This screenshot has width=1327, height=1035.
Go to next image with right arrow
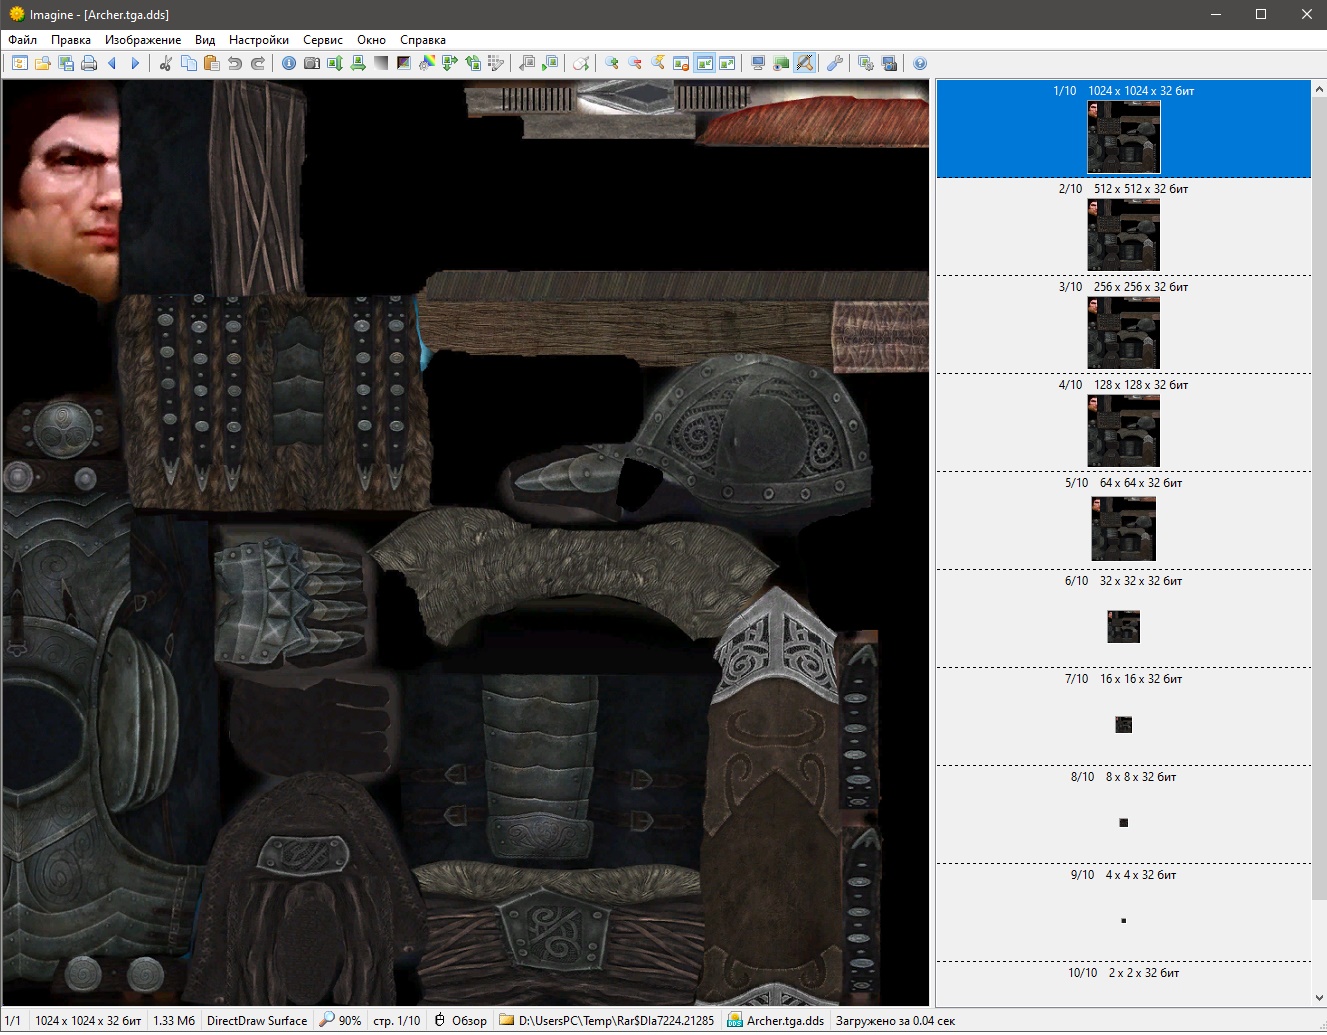point(135,63)
